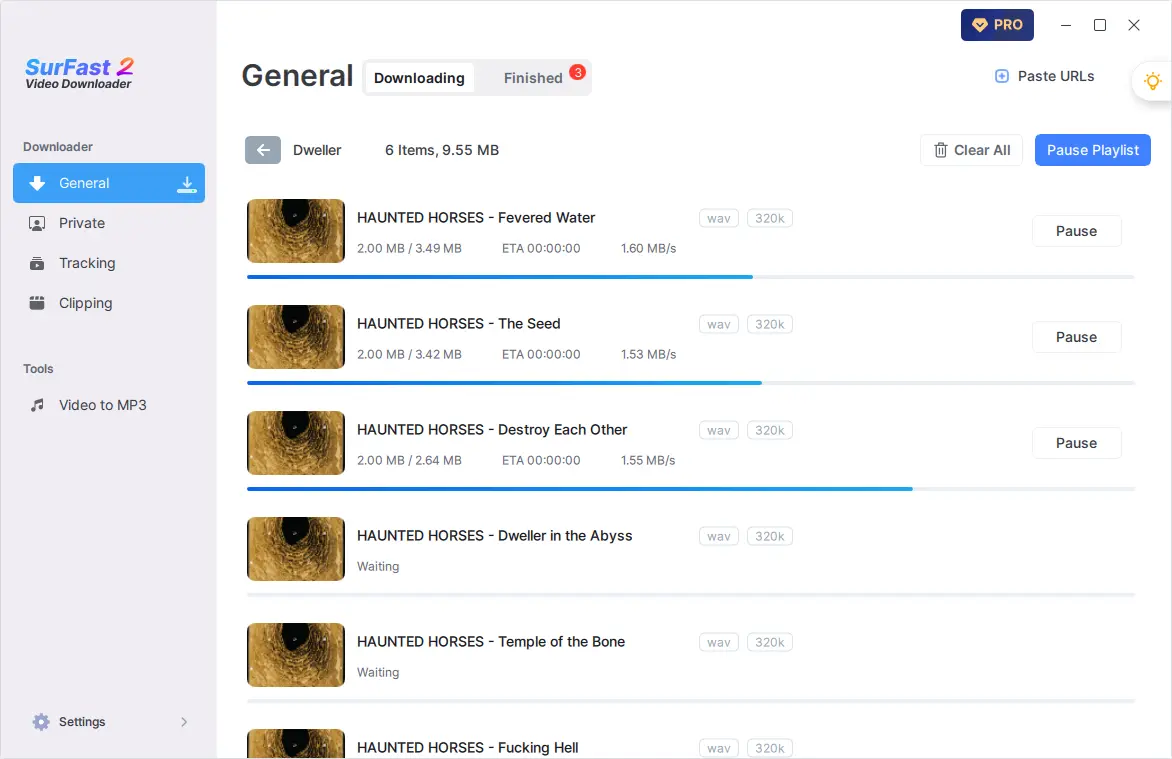Screen dimensions: 1172x759
Task: Click the red 3 badge on Finished
Action: 577,72
